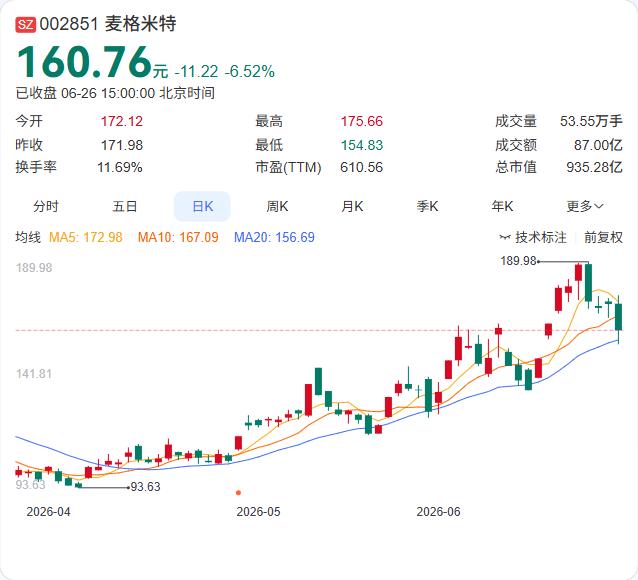Click the 成交额 value 87.00亿
This screenshot has width=638, height=580.
598,145
